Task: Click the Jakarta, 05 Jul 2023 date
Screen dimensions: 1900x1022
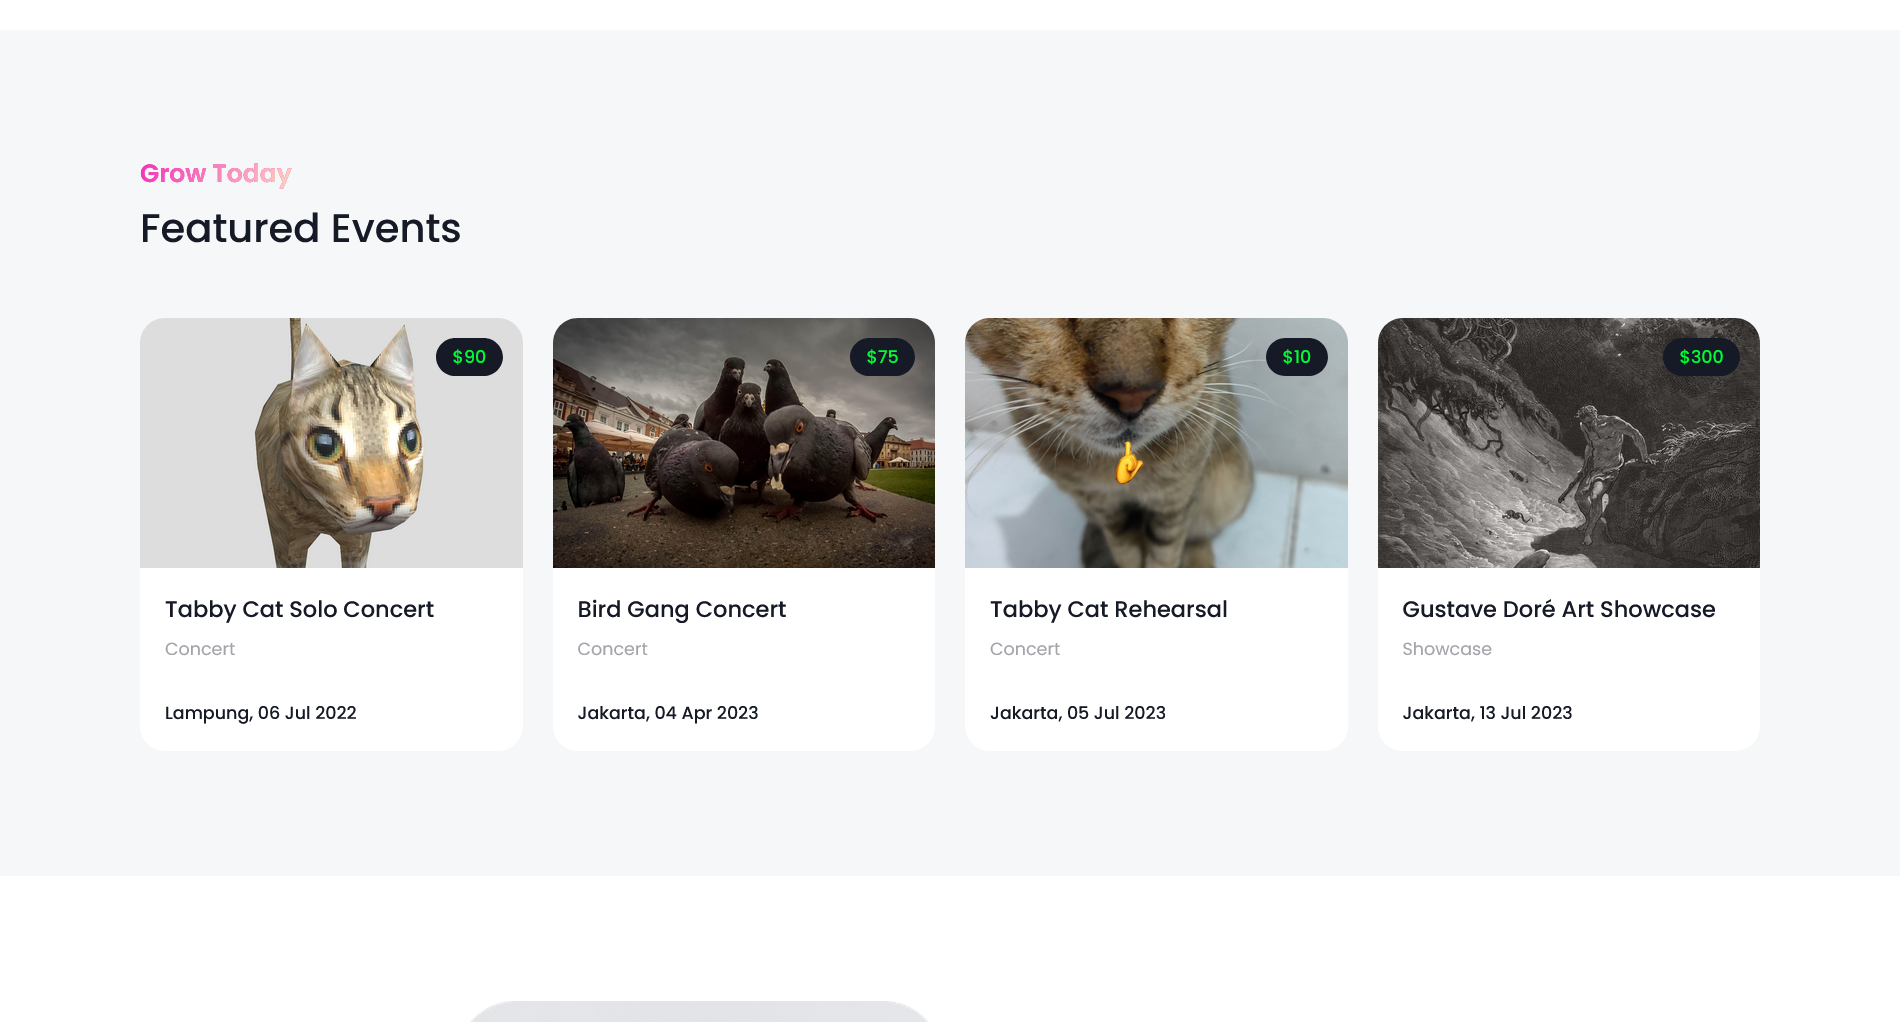Action: click(1077, 713)
